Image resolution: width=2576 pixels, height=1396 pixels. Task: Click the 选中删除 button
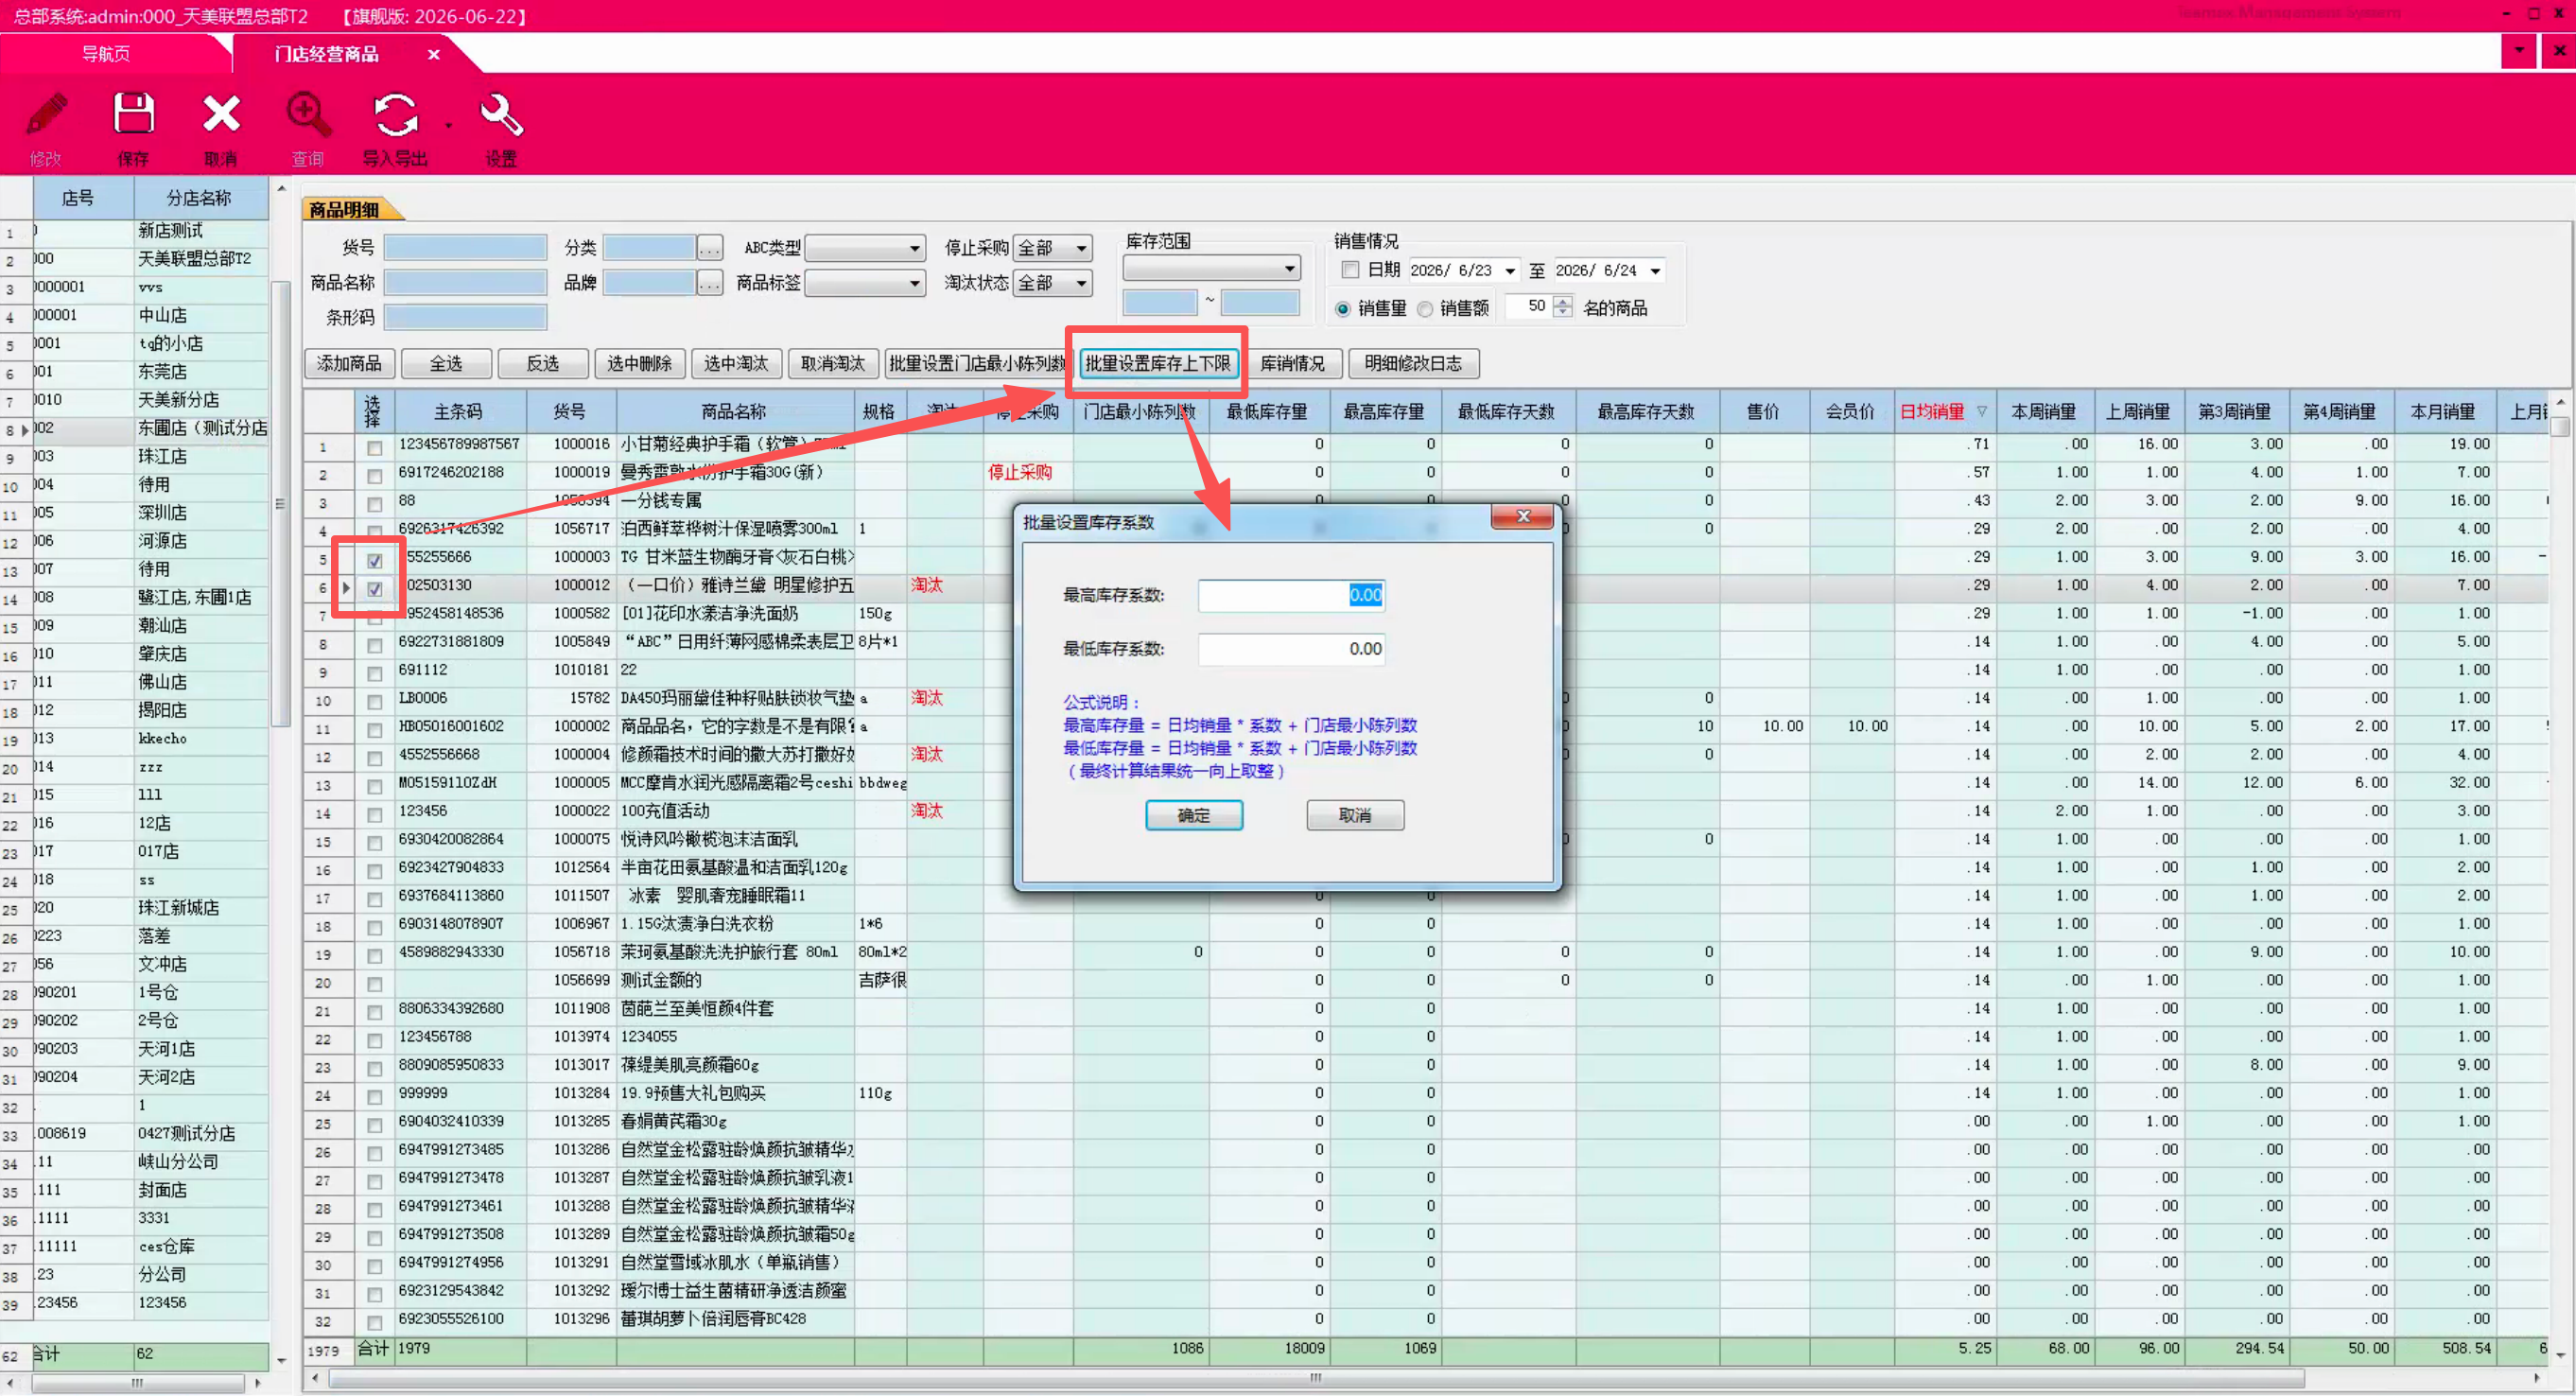(x=639, y=364)
